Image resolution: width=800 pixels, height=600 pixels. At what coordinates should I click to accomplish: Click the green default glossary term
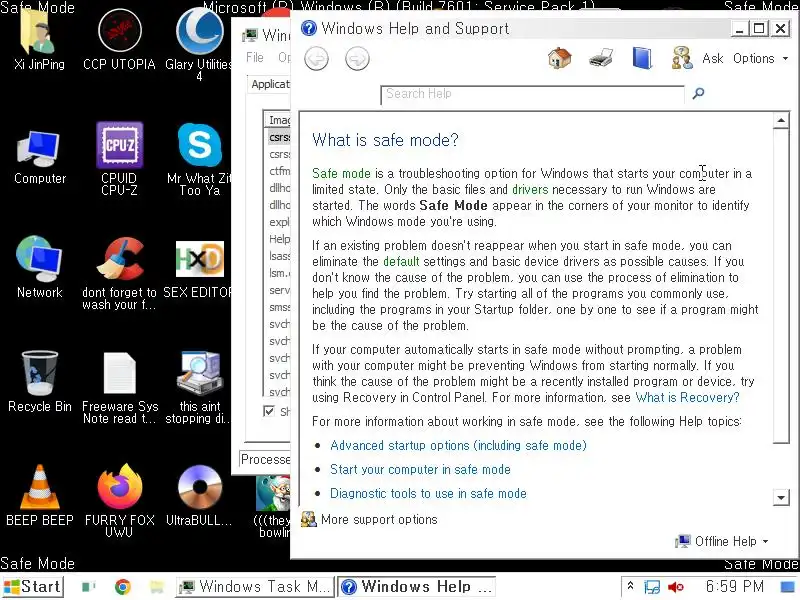401,262
